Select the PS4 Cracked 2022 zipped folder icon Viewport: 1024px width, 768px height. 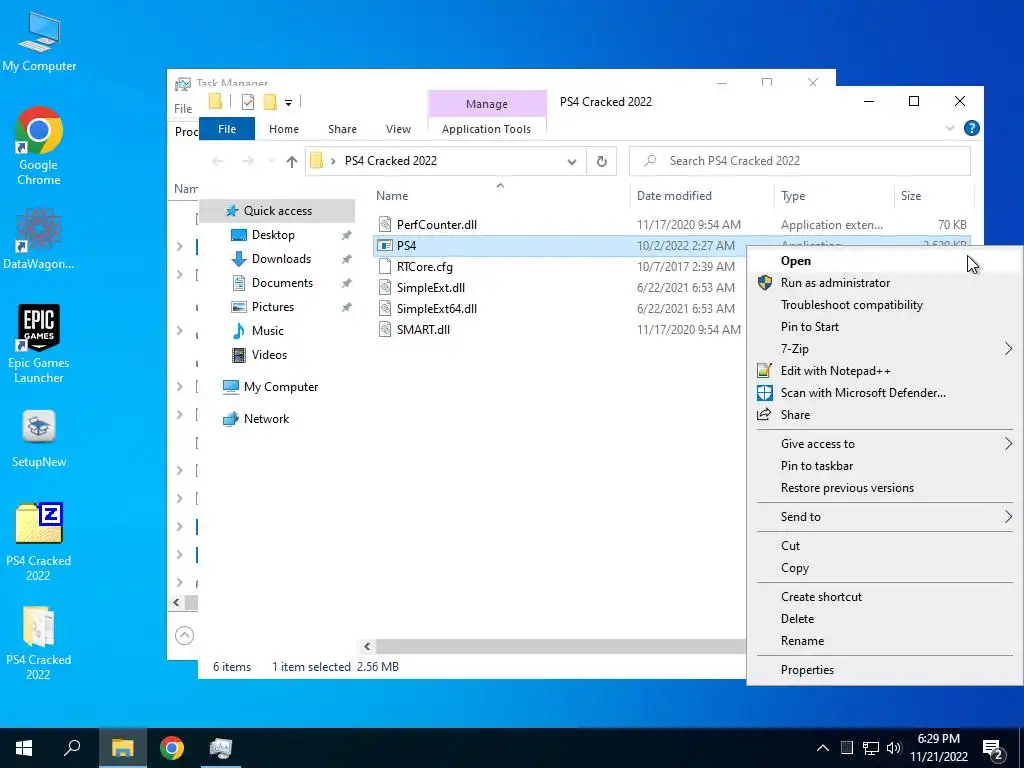(39, 643)
